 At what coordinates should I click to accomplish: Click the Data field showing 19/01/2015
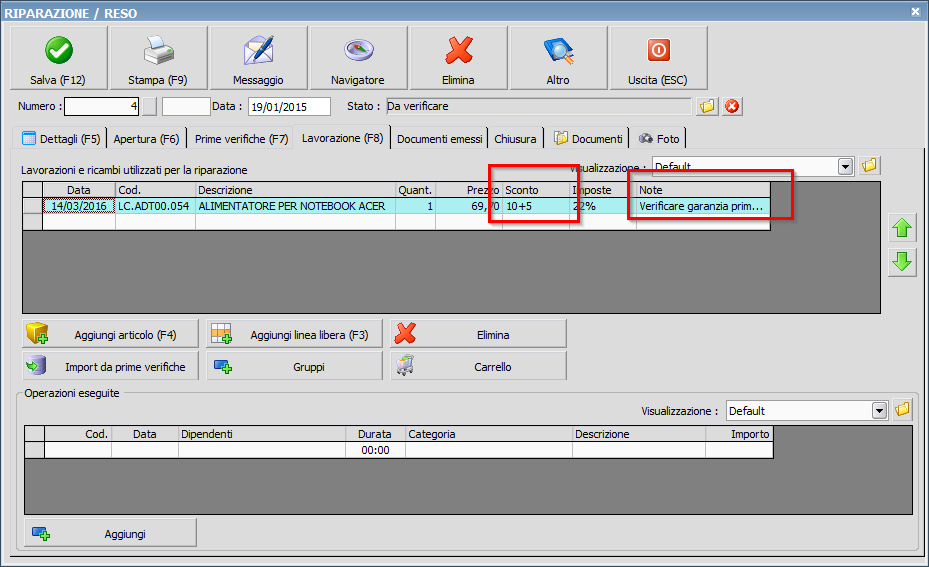click(x=289, y=107)
